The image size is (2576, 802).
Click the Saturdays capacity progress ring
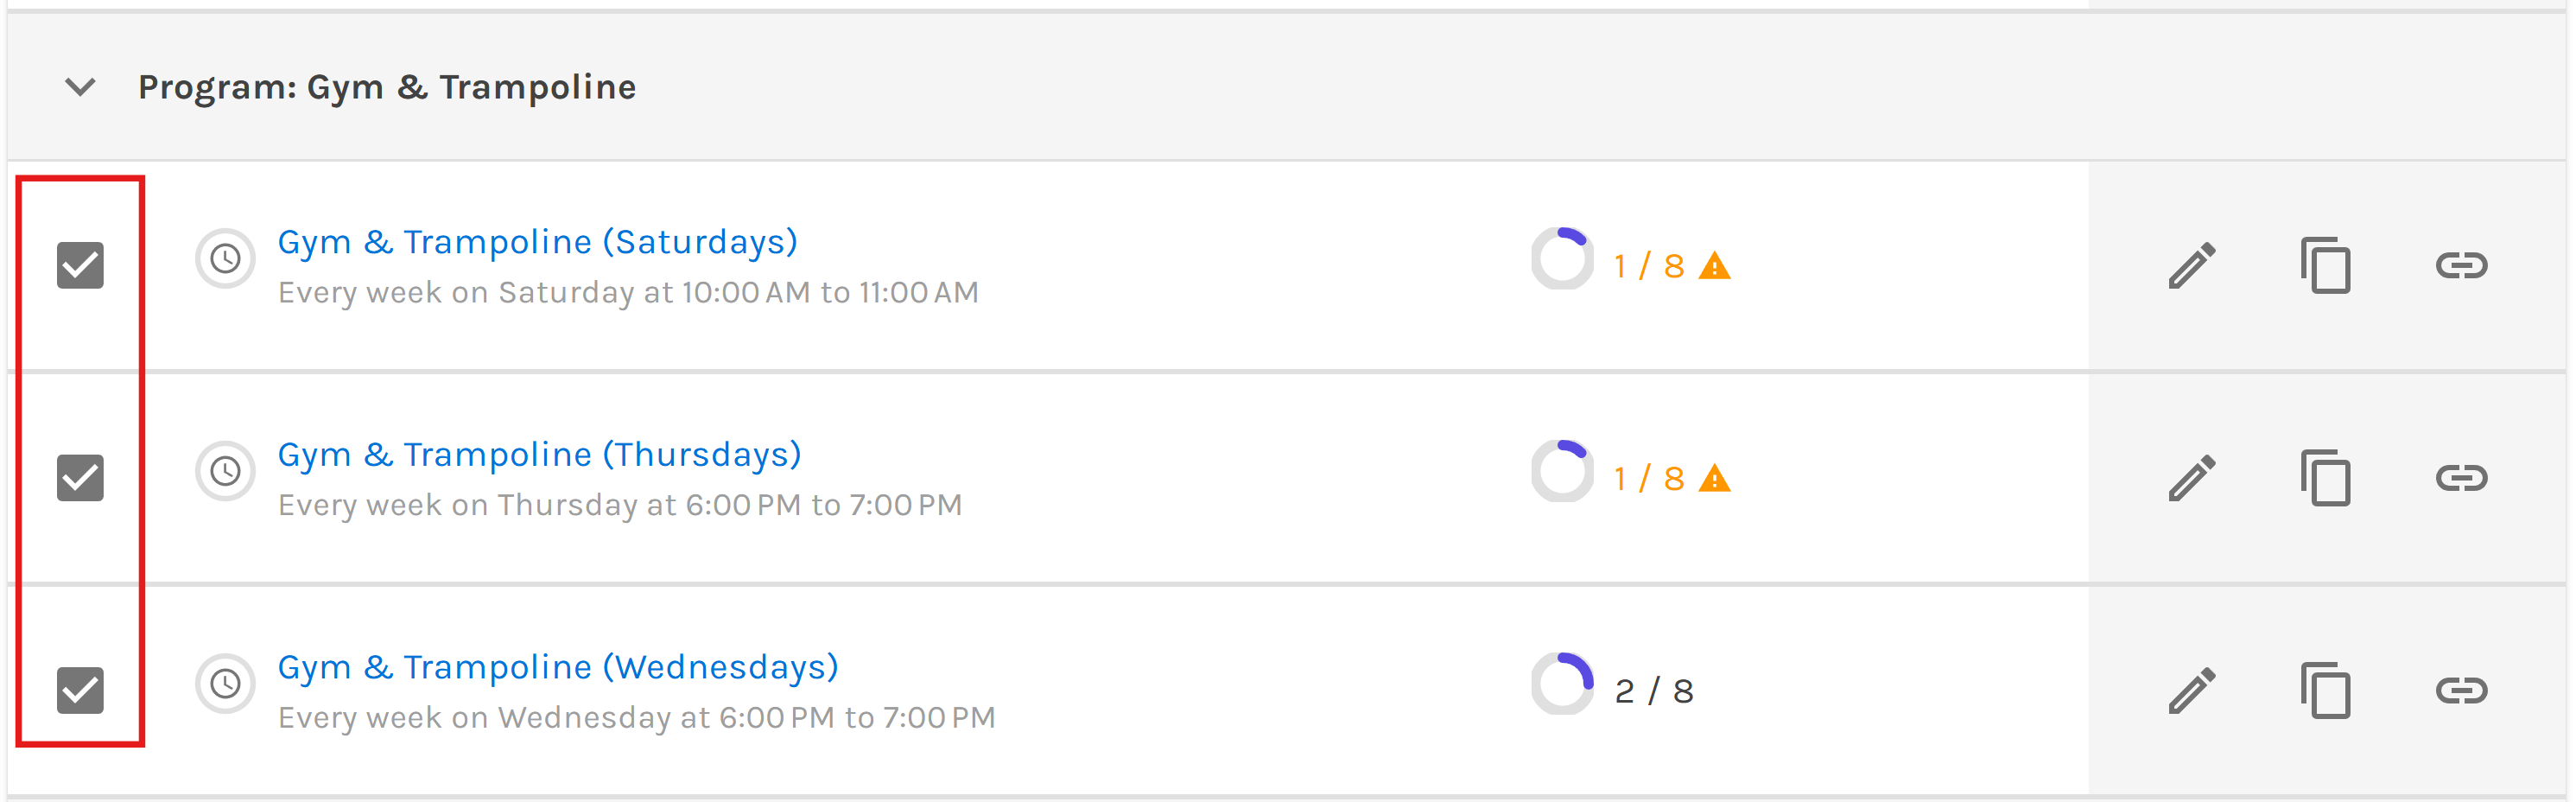(x=1561, y=259)
